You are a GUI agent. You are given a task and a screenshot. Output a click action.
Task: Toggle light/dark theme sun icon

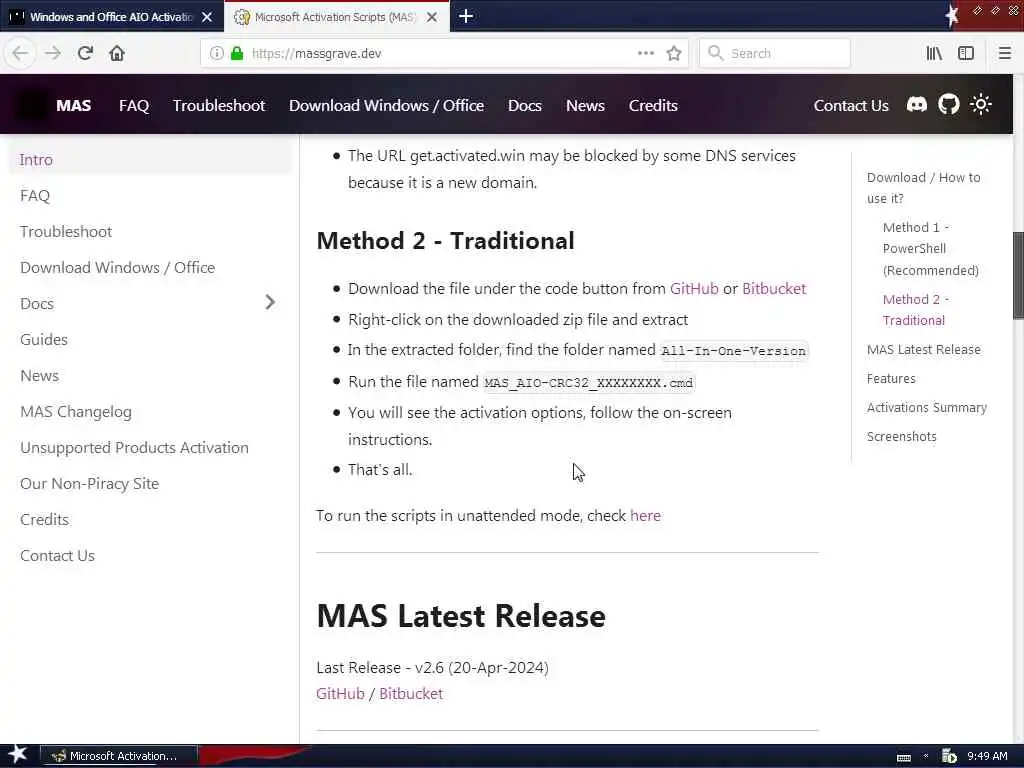tap(980, 104)
